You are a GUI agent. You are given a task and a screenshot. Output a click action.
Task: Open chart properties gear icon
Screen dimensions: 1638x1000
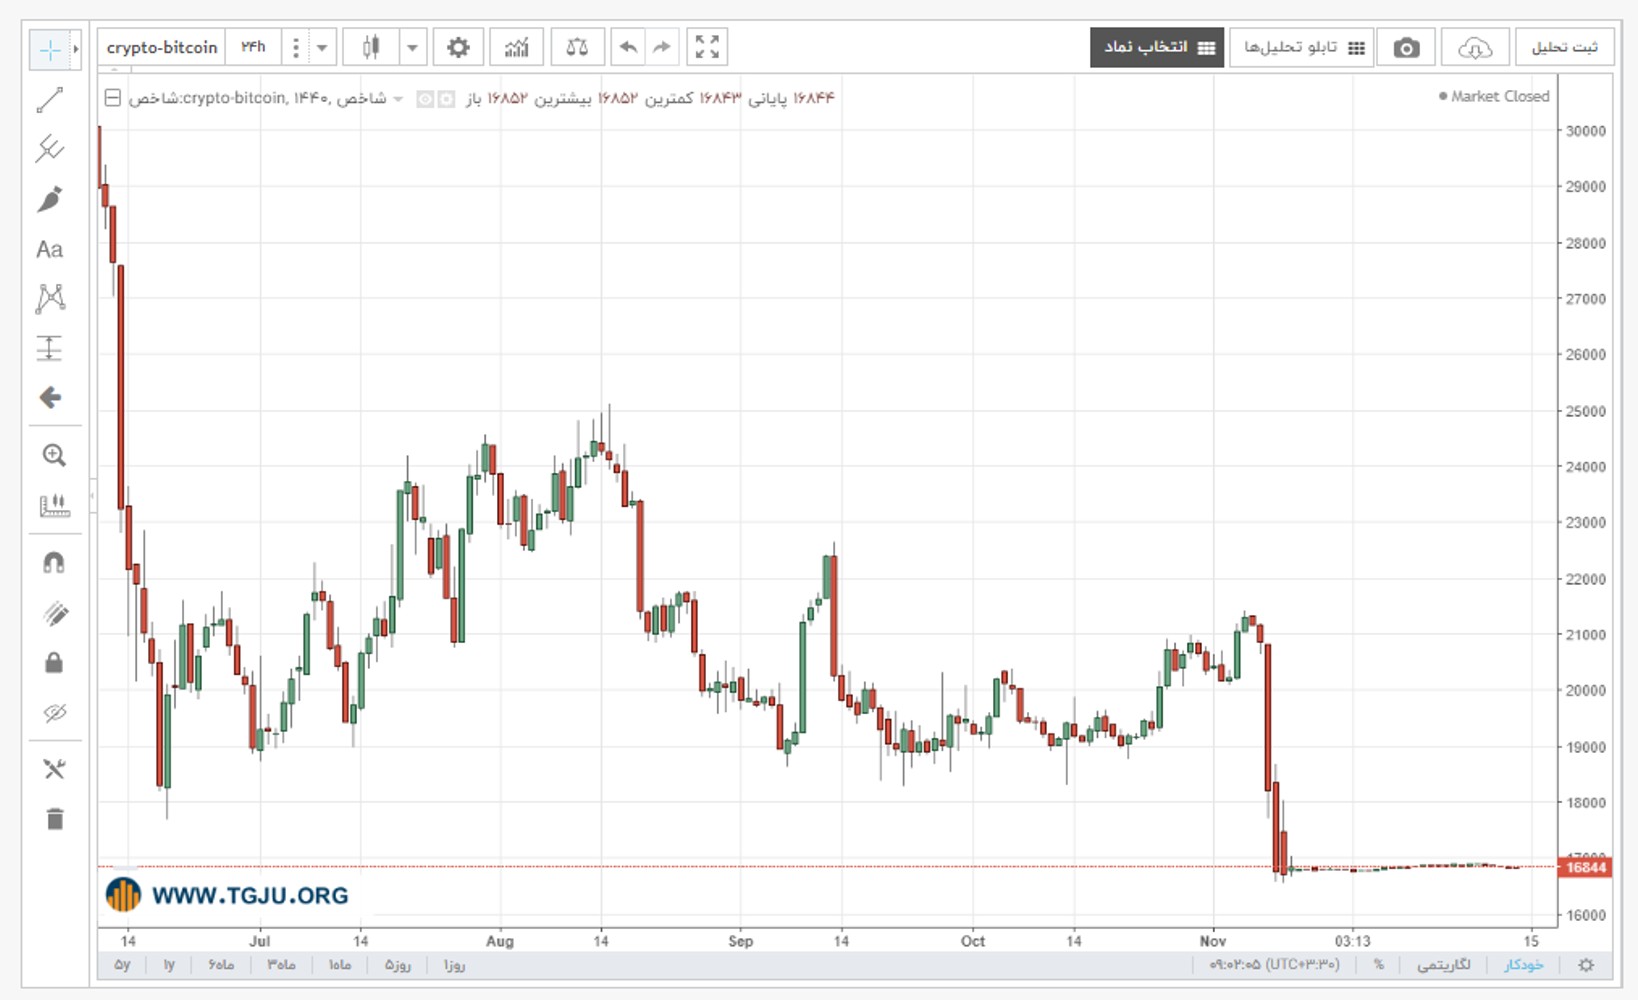[458, 47]
